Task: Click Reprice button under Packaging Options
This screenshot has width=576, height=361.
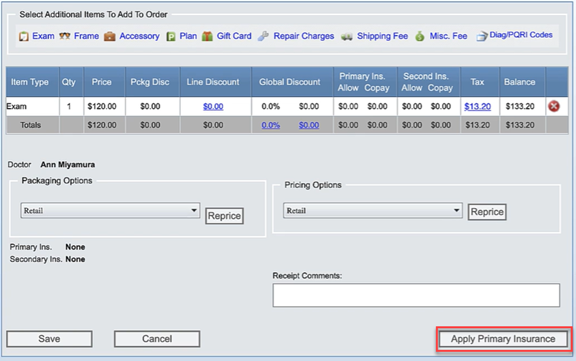Action: 224,216
